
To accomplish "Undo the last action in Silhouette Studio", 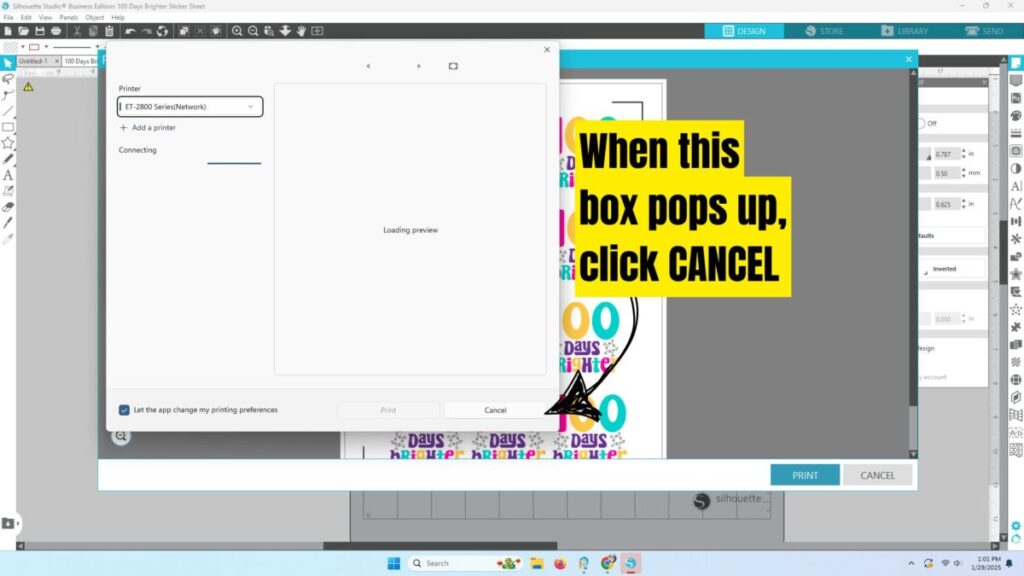I will tap(130, 31).
